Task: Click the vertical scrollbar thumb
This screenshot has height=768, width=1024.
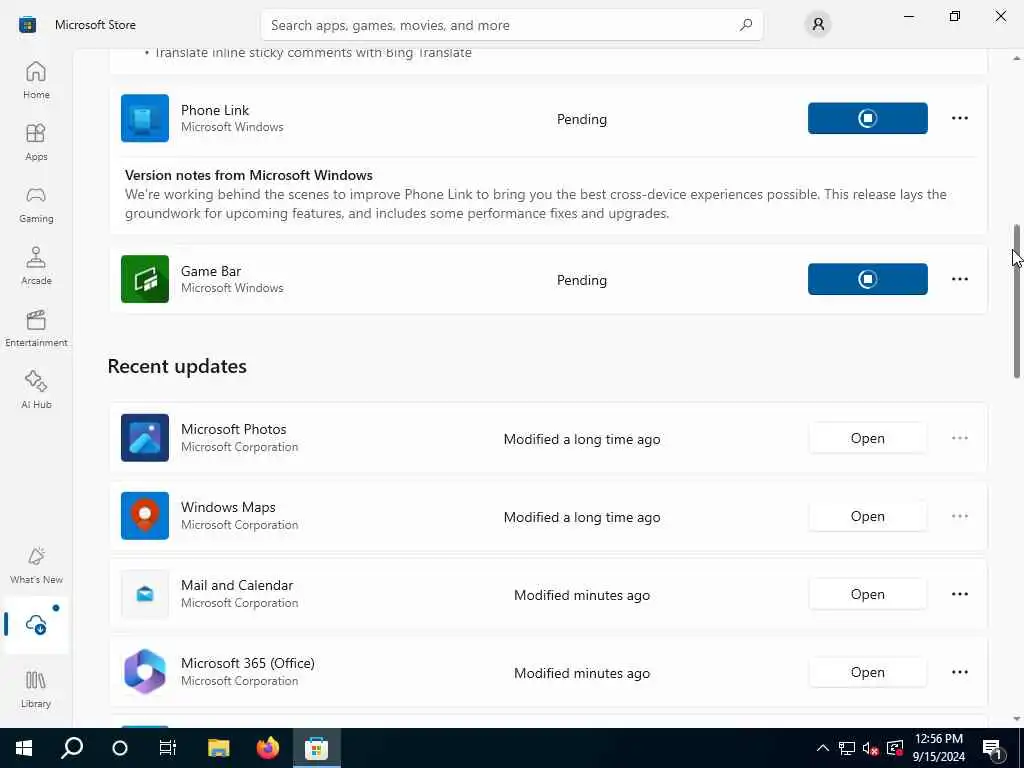Action: (1016, 301)
